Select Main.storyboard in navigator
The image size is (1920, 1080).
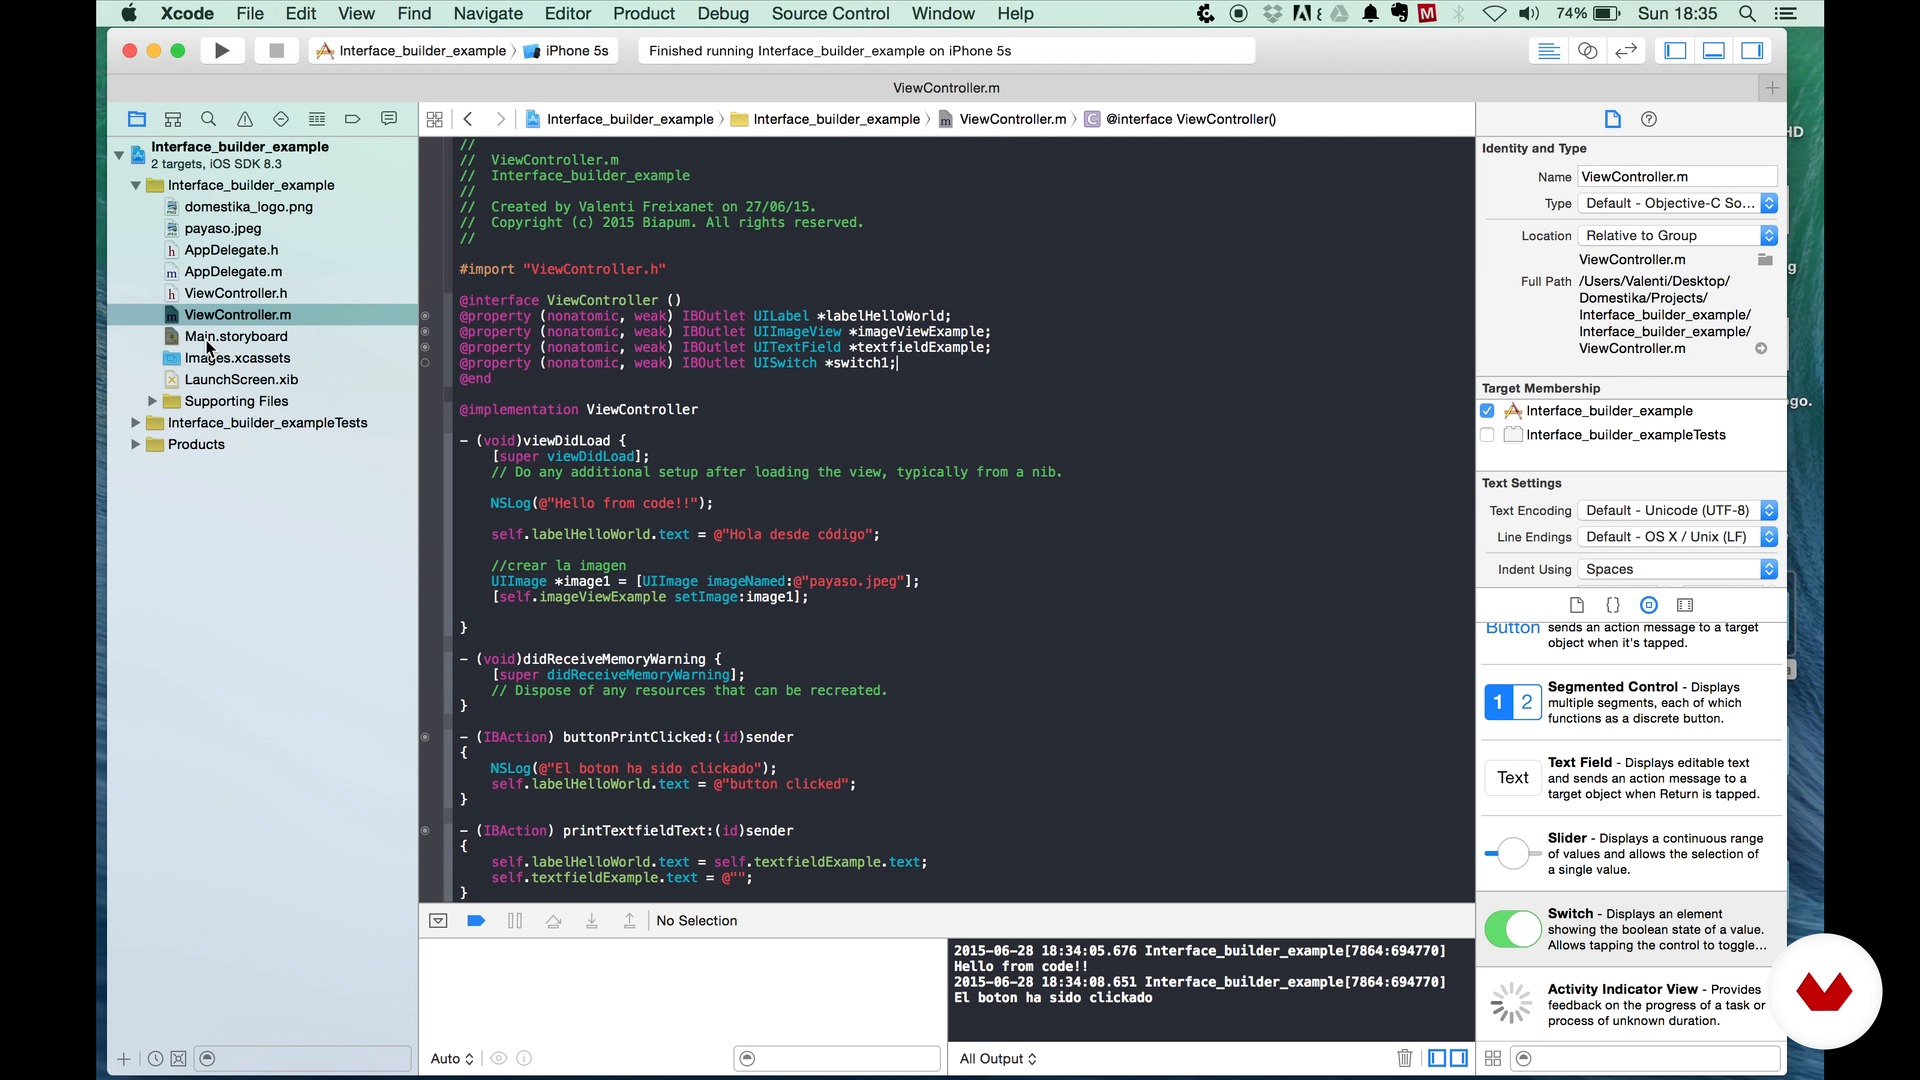[x=236, y=336]
